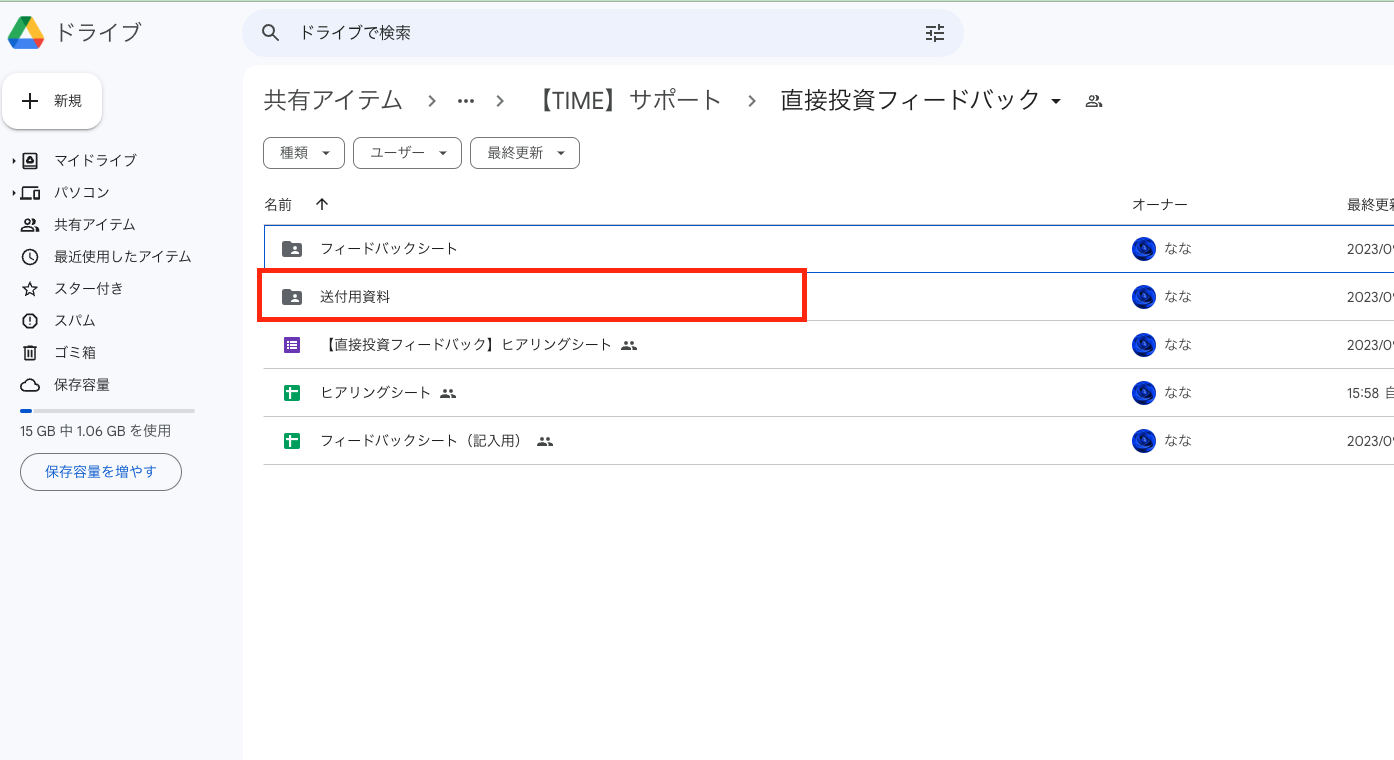This screenshot has width=1394, height=760.
Task: Click the shared indicator on フィードバックシート（記入用）
Action: [x=545, y=441]
